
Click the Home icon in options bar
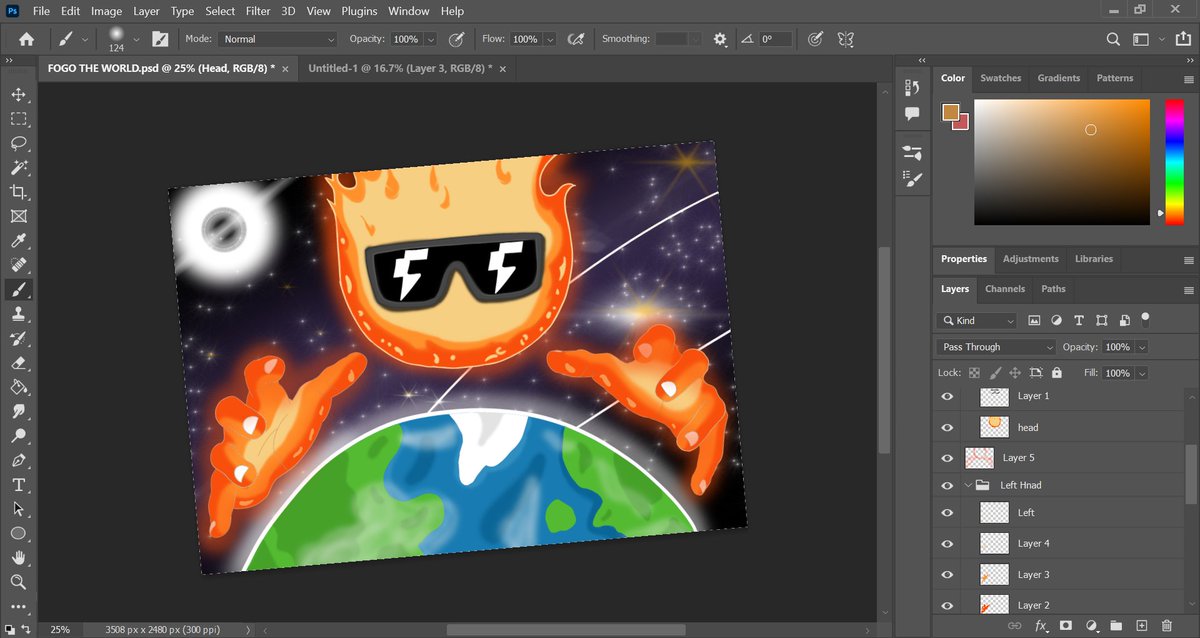click(x=26, y=39)
